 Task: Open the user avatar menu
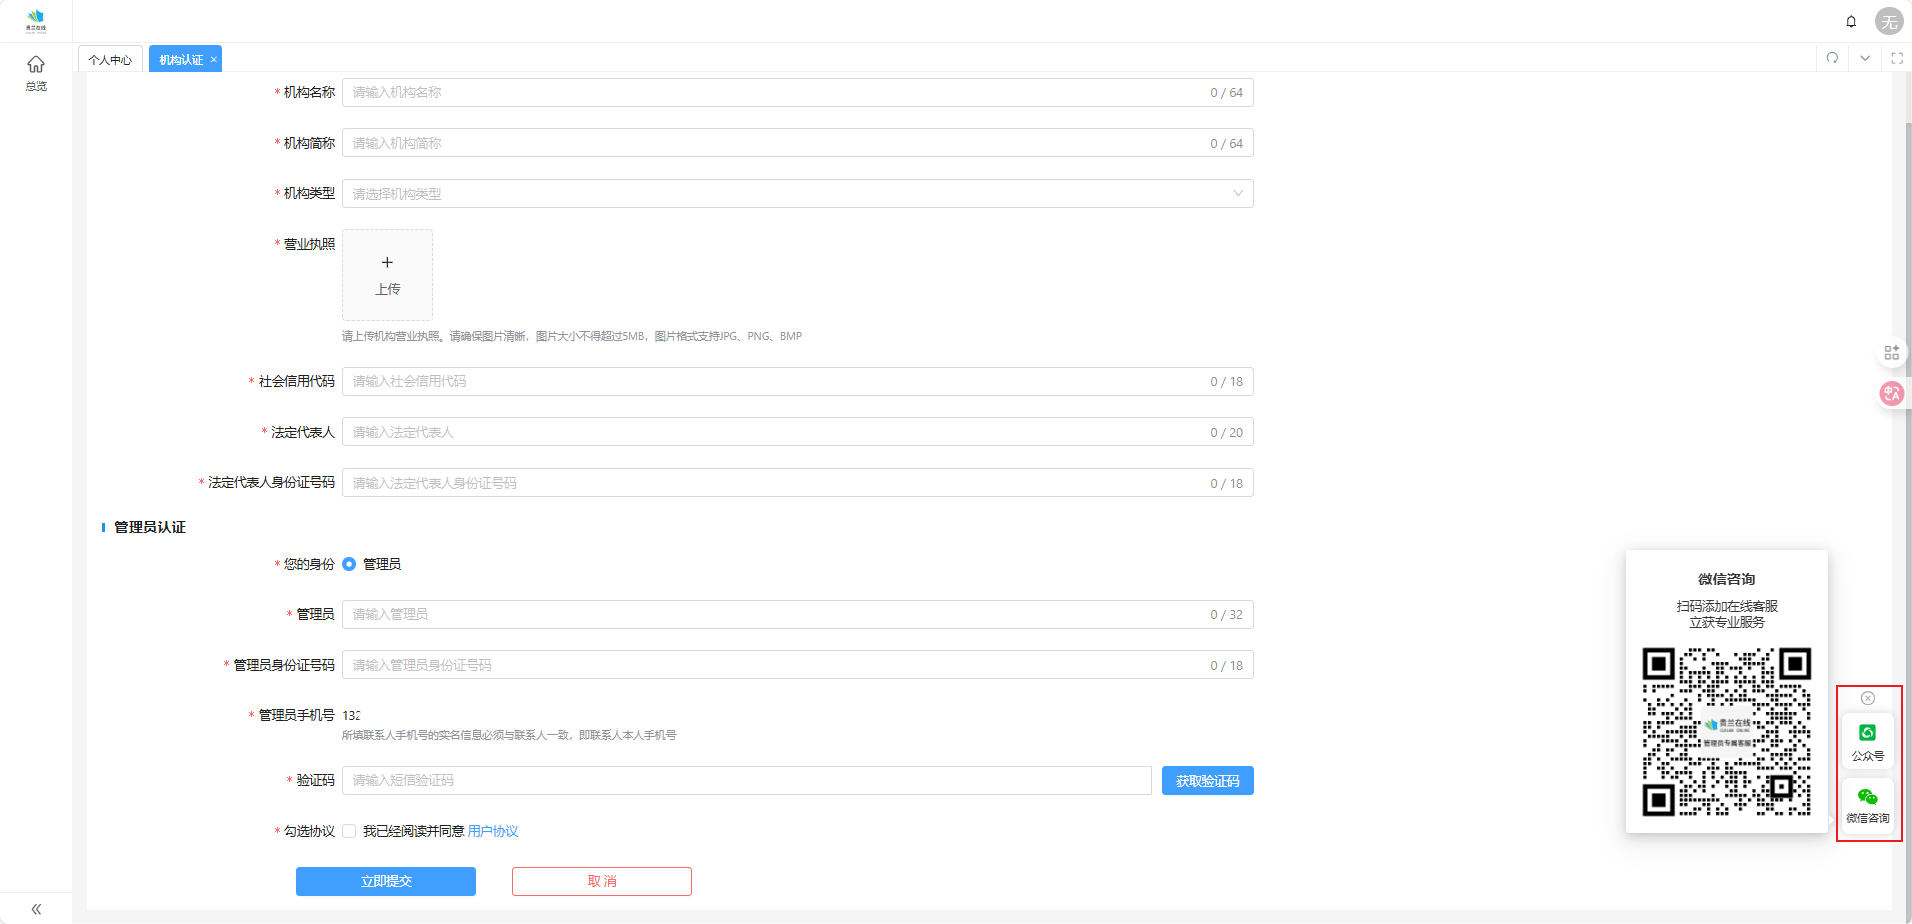pos(1888,21)
